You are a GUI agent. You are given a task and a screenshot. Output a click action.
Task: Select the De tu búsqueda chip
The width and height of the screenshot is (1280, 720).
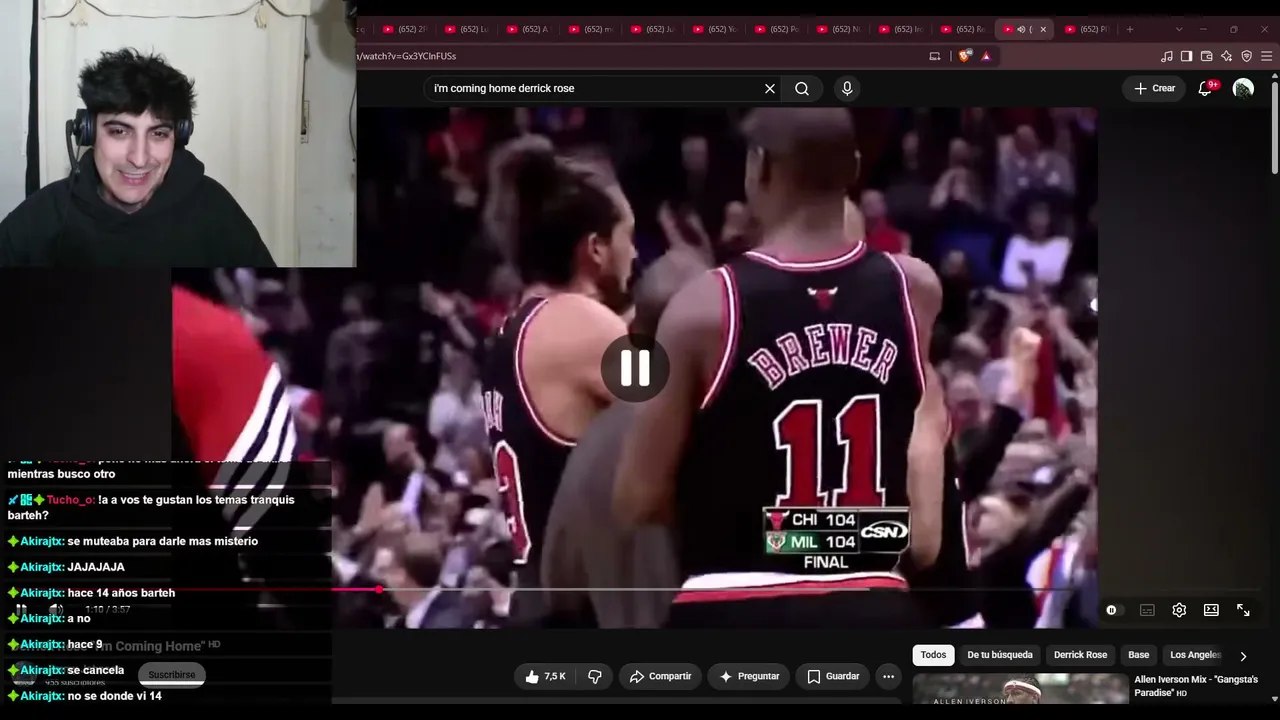(x=1000, y=655)
